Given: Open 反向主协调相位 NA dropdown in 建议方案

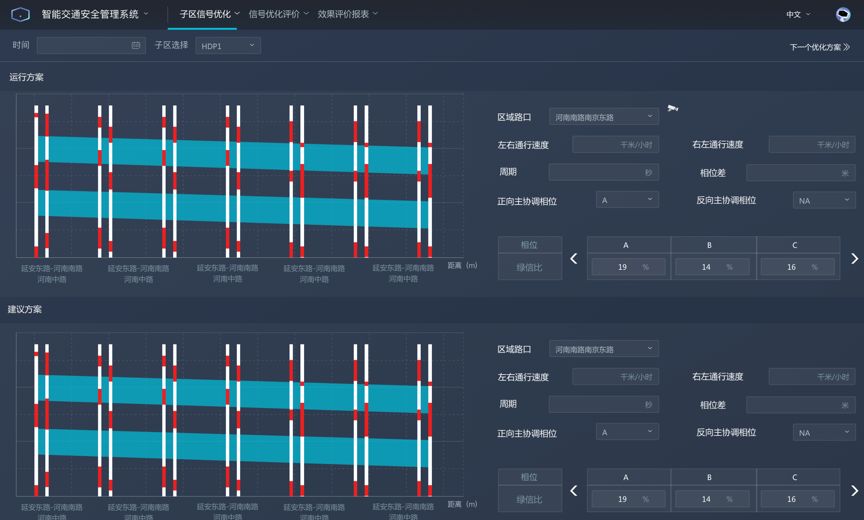Looking at the screenshot, I should 824,433.
